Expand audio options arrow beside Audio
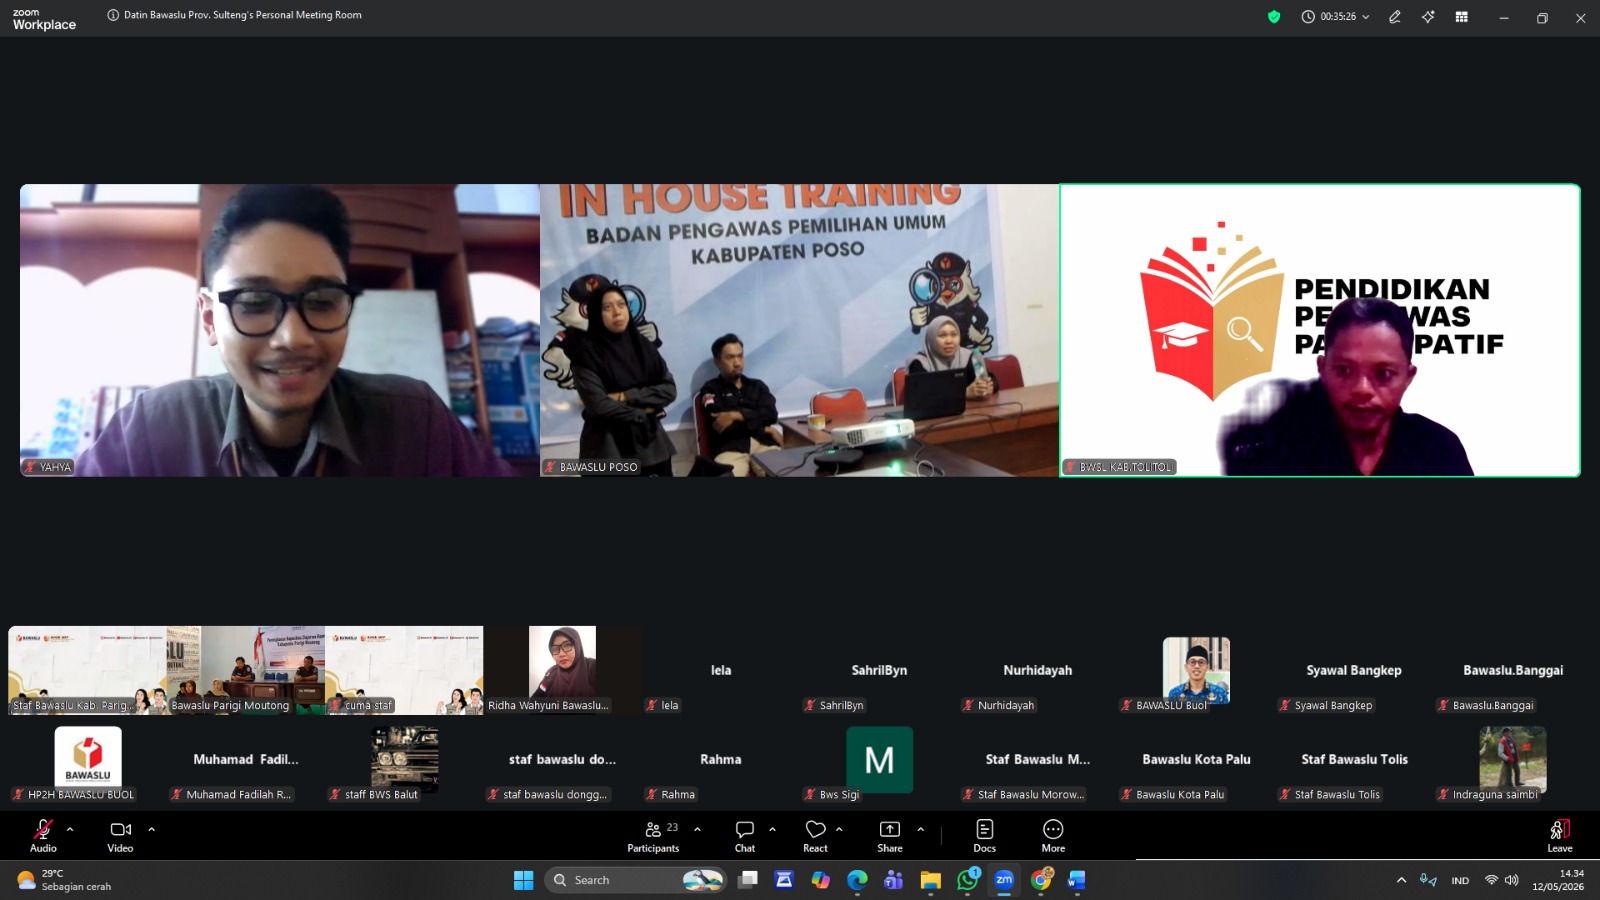This screenshot has height=900, width=1600. 70,829
